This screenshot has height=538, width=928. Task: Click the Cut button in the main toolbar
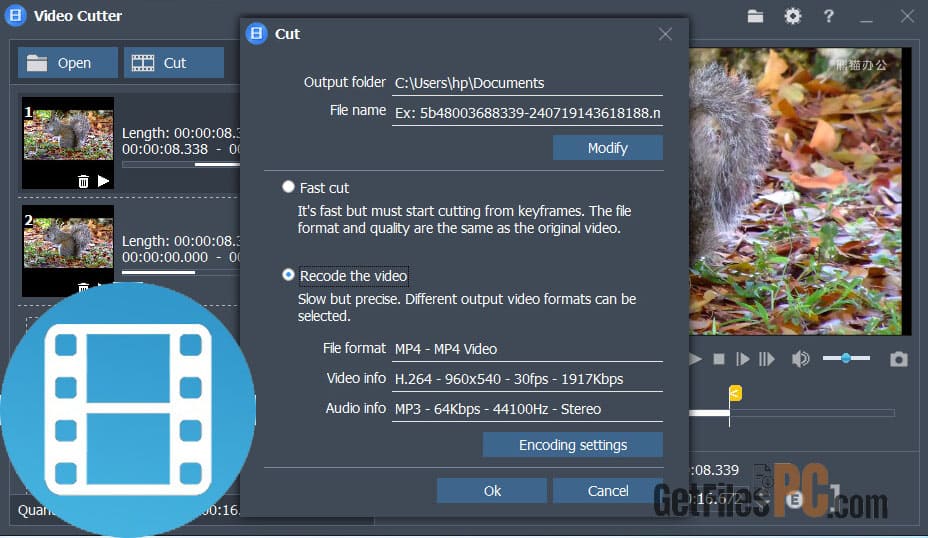point(174,63)
